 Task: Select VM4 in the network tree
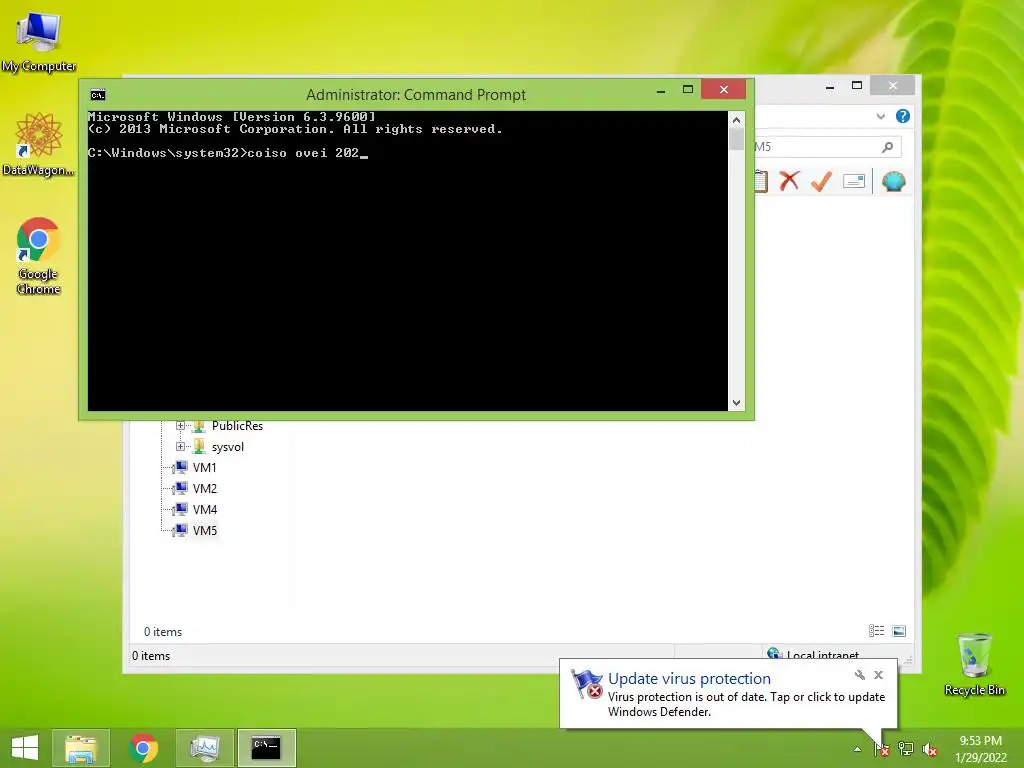[204, 509]
